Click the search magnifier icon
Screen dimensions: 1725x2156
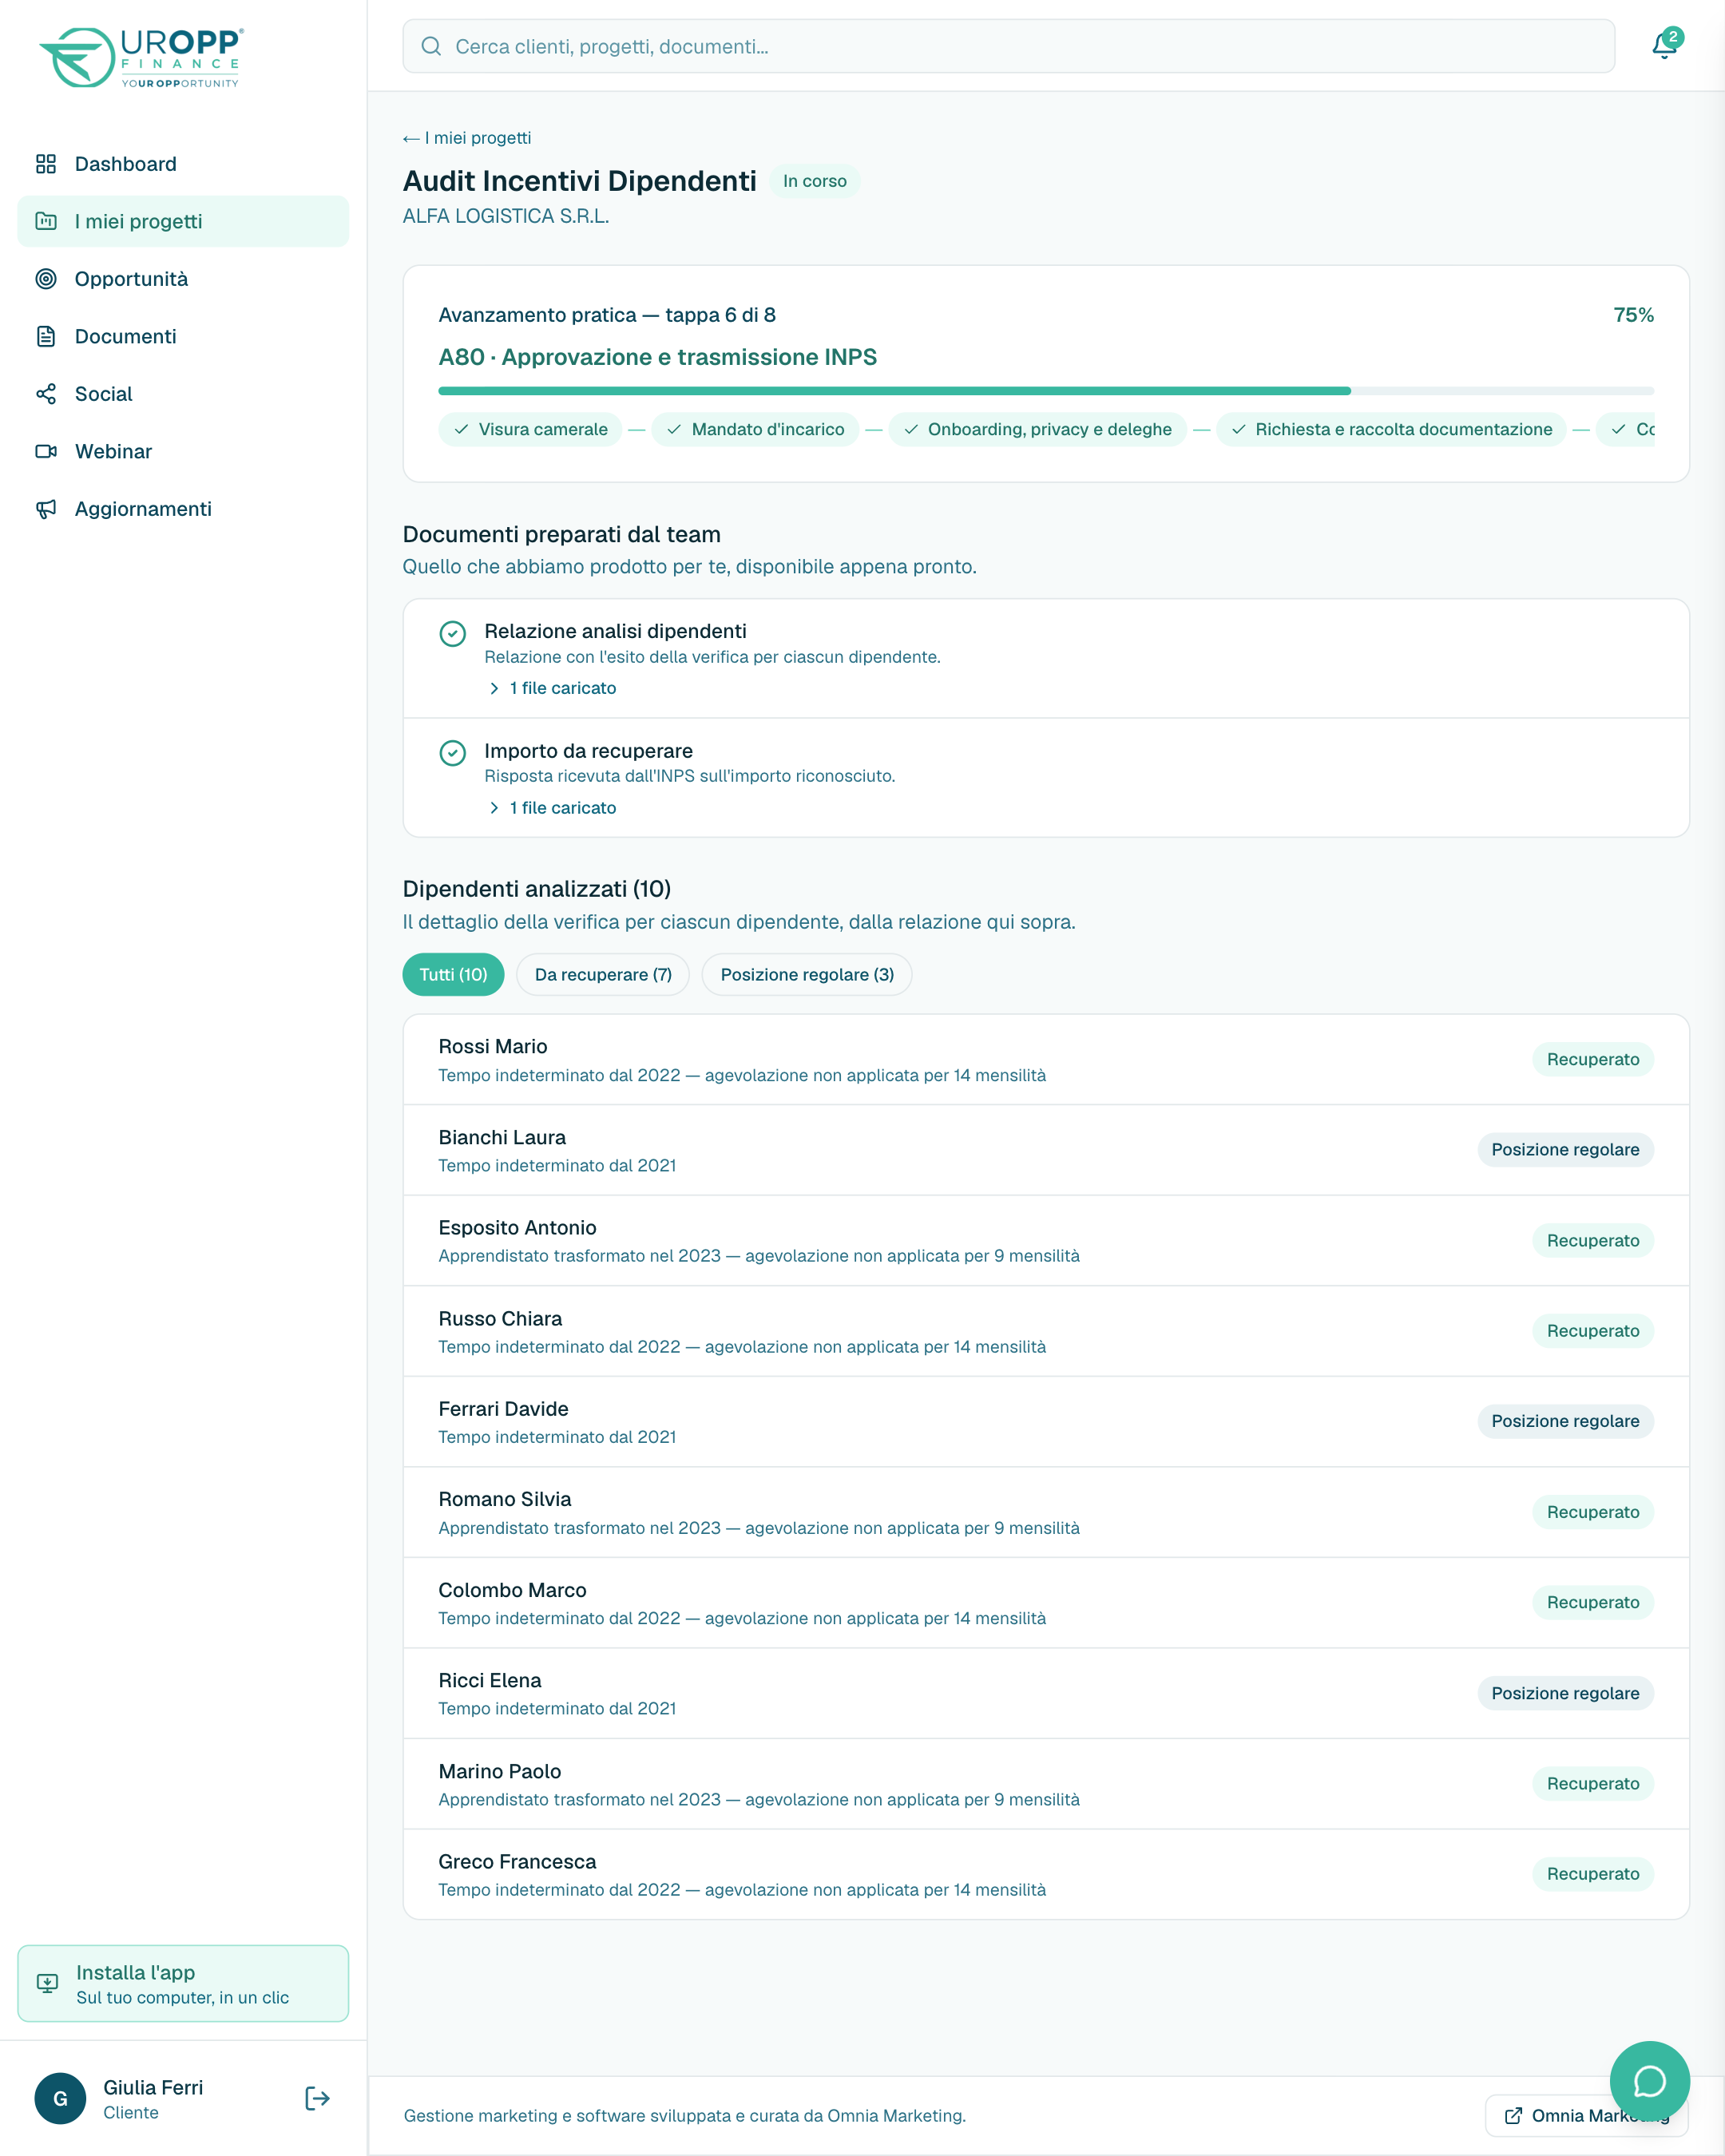pyautogui.click(x=431, y=46)
